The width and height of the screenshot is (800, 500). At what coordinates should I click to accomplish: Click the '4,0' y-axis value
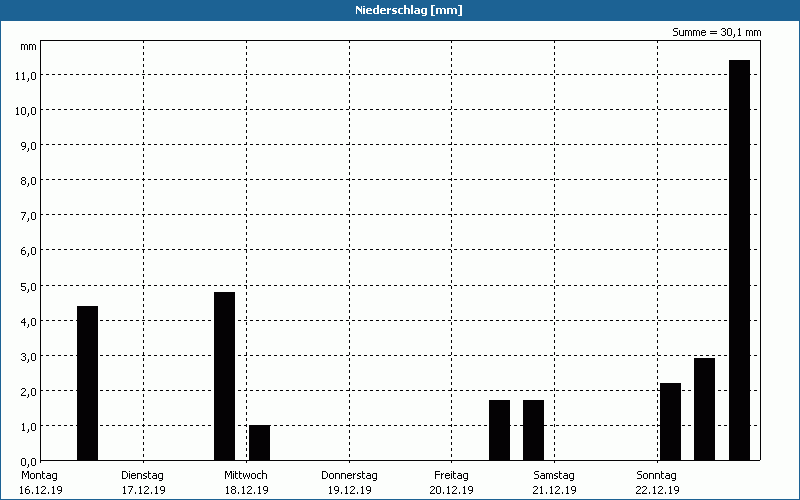click(28, 321)
